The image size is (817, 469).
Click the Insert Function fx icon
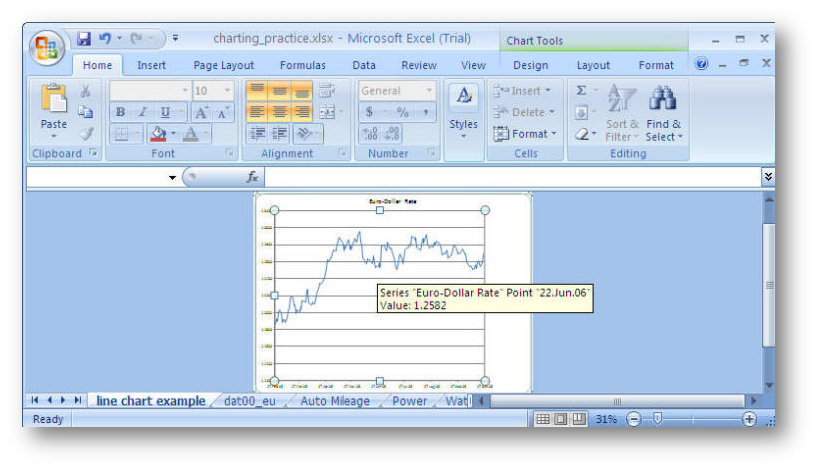(253, 177)
